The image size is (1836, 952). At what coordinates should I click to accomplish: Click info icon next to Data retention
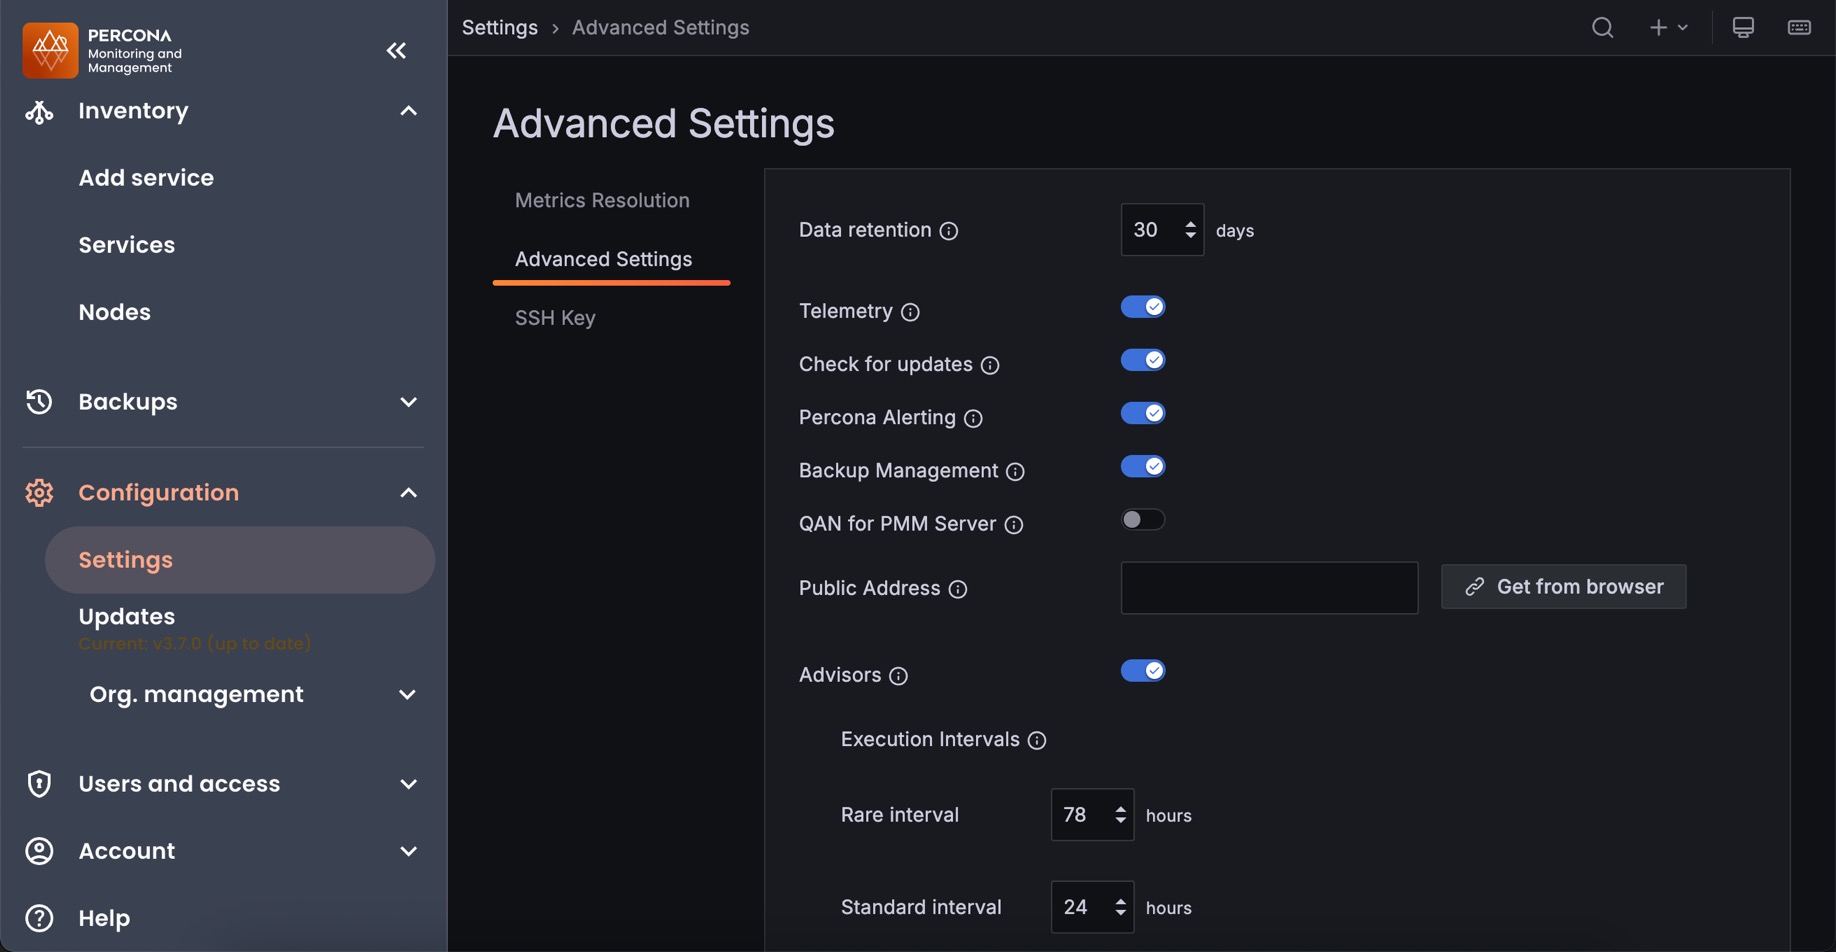(949, 231)
